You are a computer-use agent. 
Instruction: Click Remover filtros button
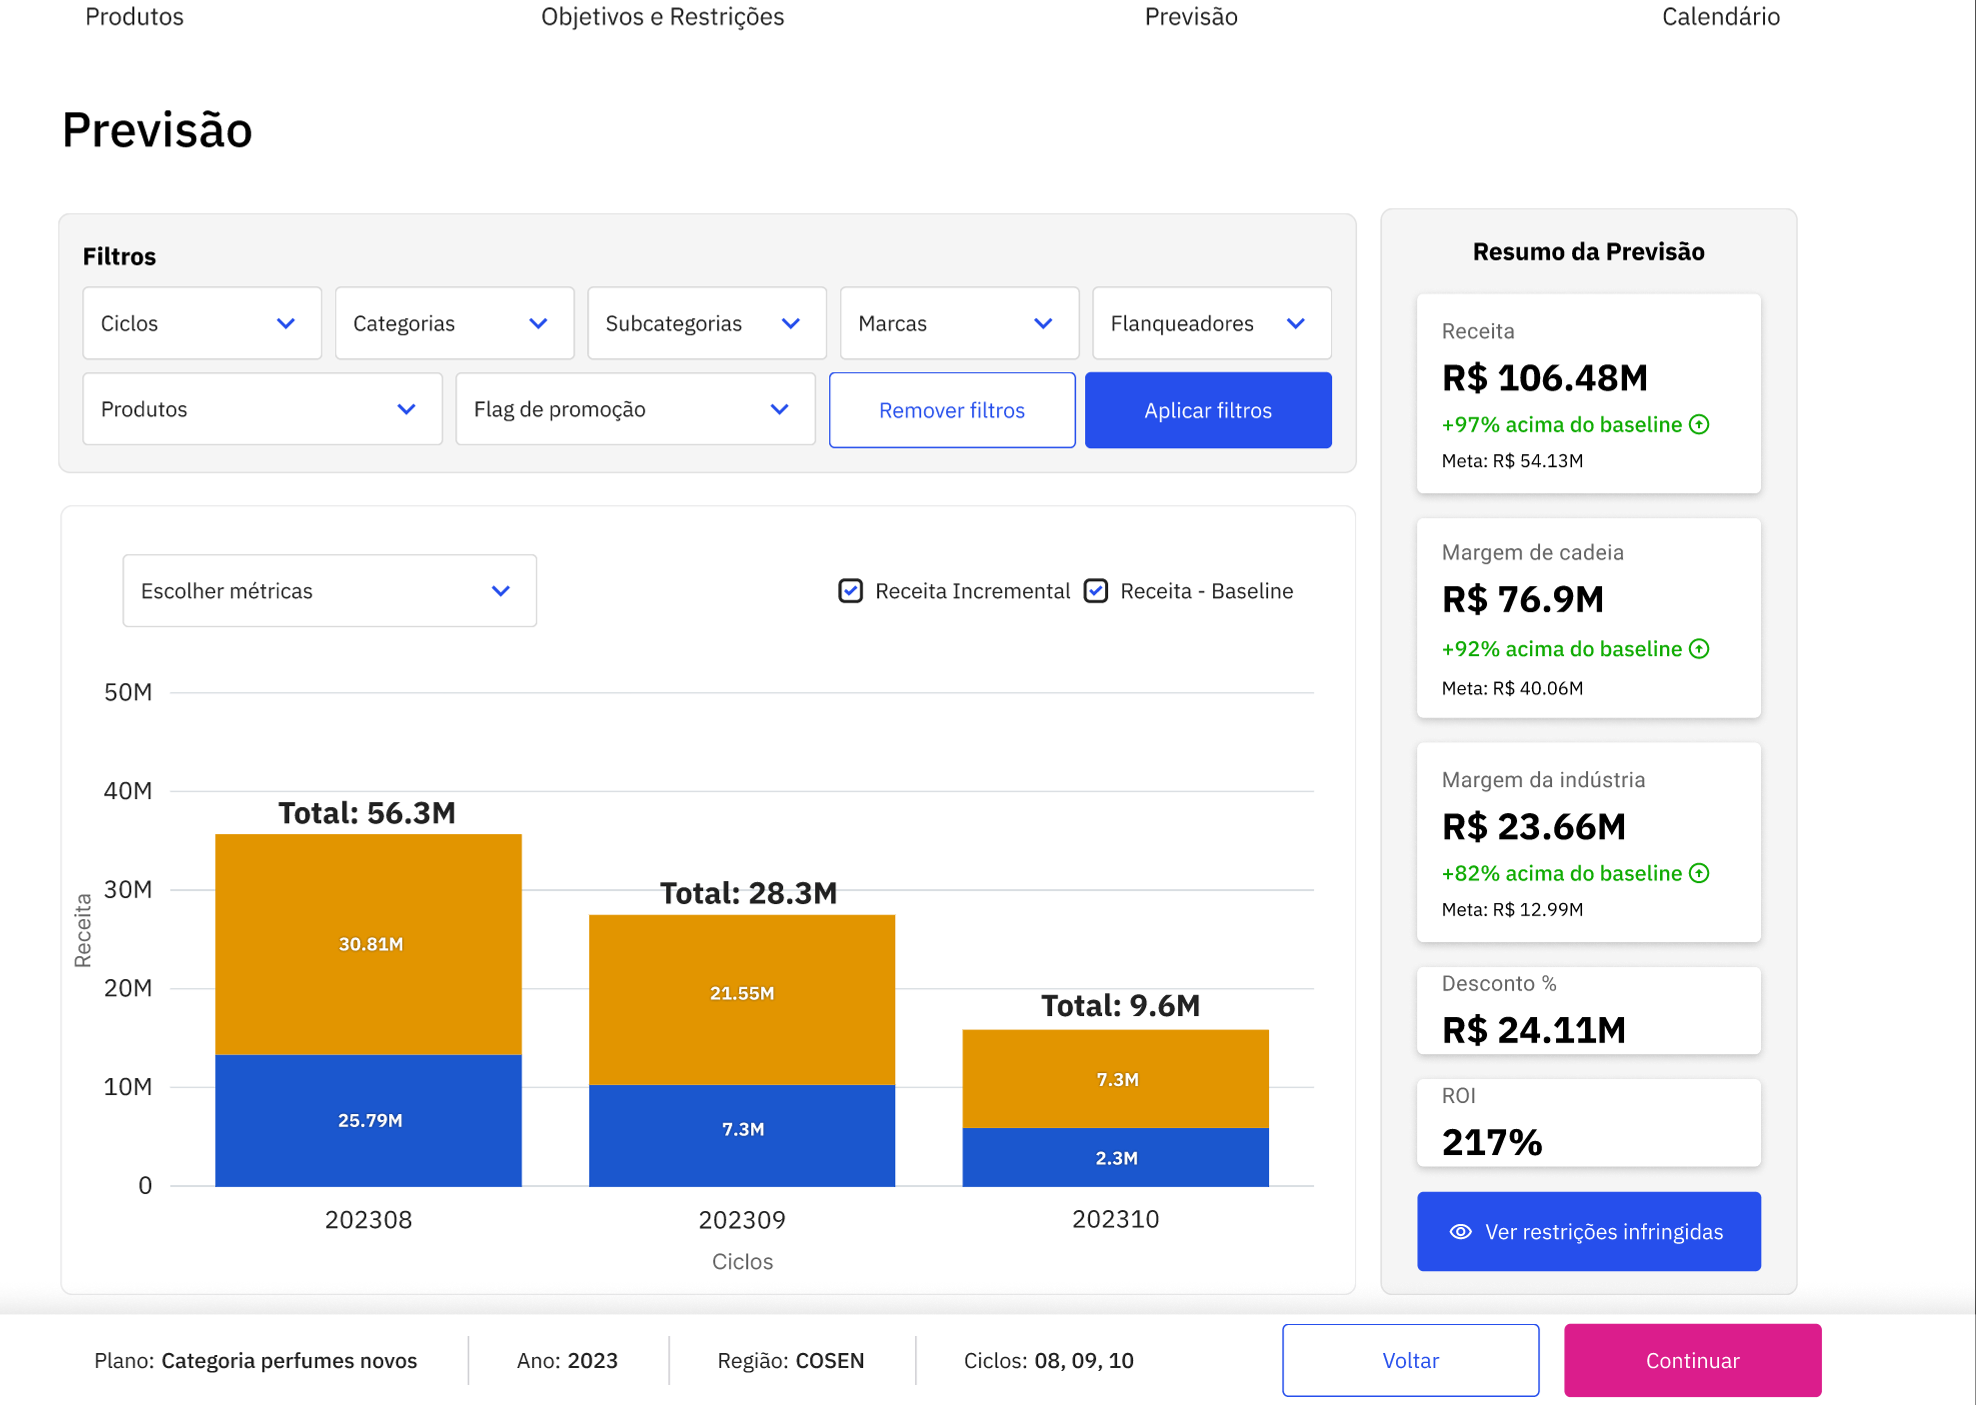pyautogui.click(x=951, y=410)
